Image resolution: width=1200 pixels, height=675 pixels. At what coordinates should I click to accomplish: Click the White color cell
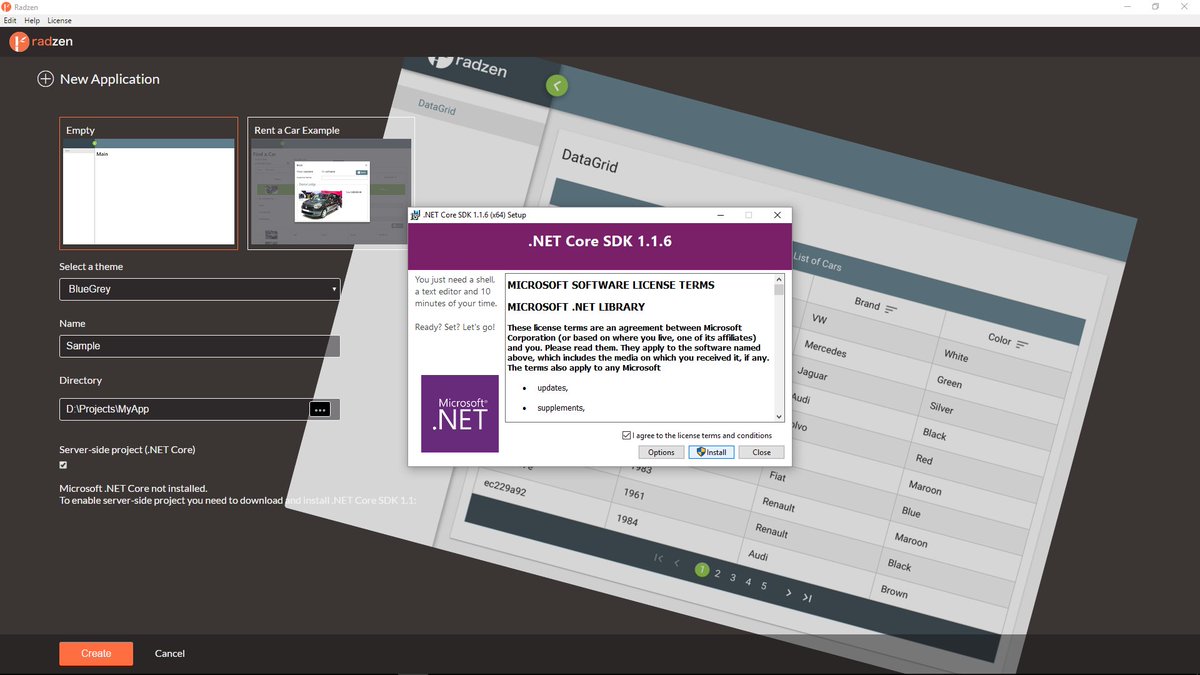[x=956, y=355]
